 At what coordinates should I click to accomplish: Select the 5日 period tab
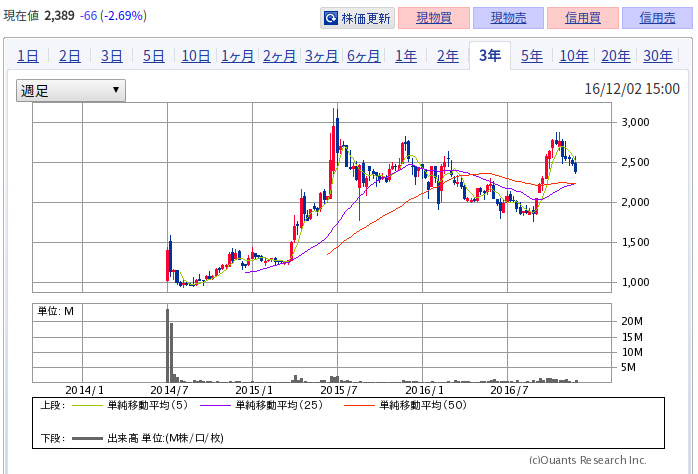point(154,56)
